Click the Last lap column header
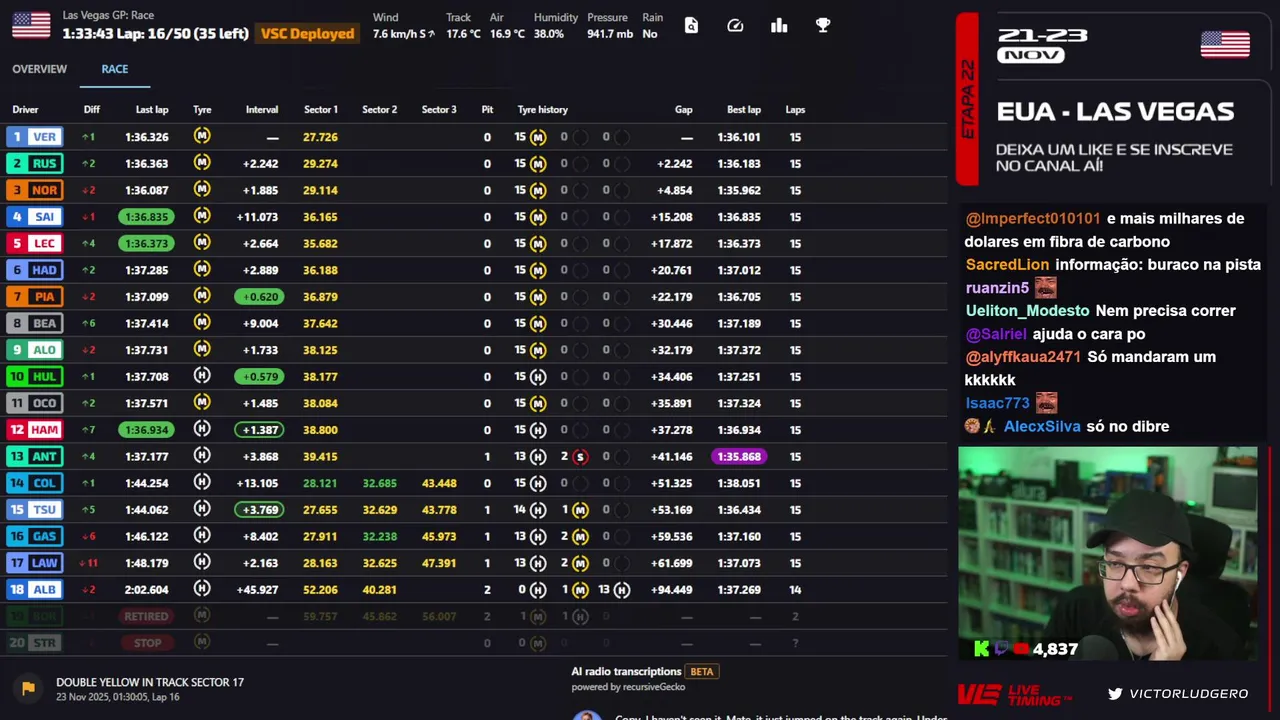This screenshot has height=720, width=1280. click(x=152, y=110)
